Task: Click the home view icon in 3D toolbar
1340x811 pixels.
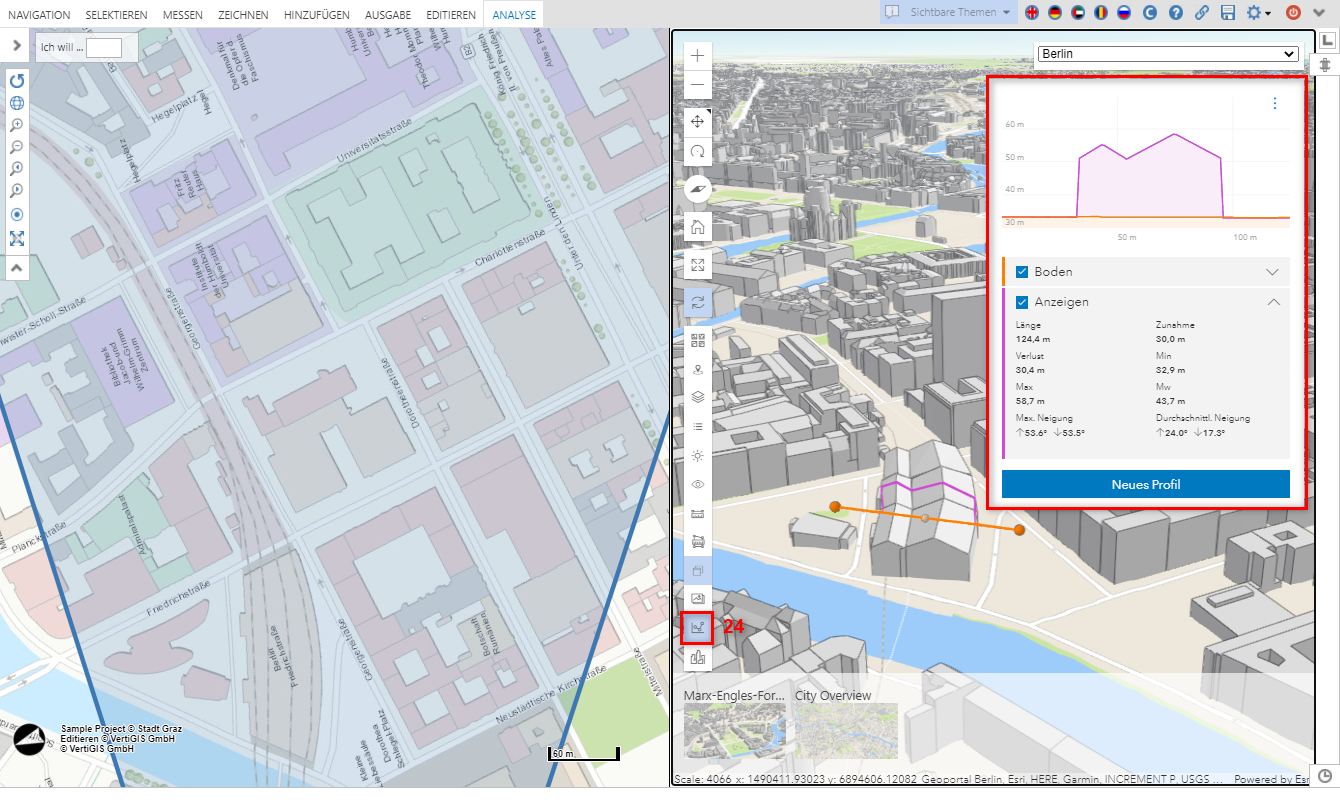Action: point(697,227)
